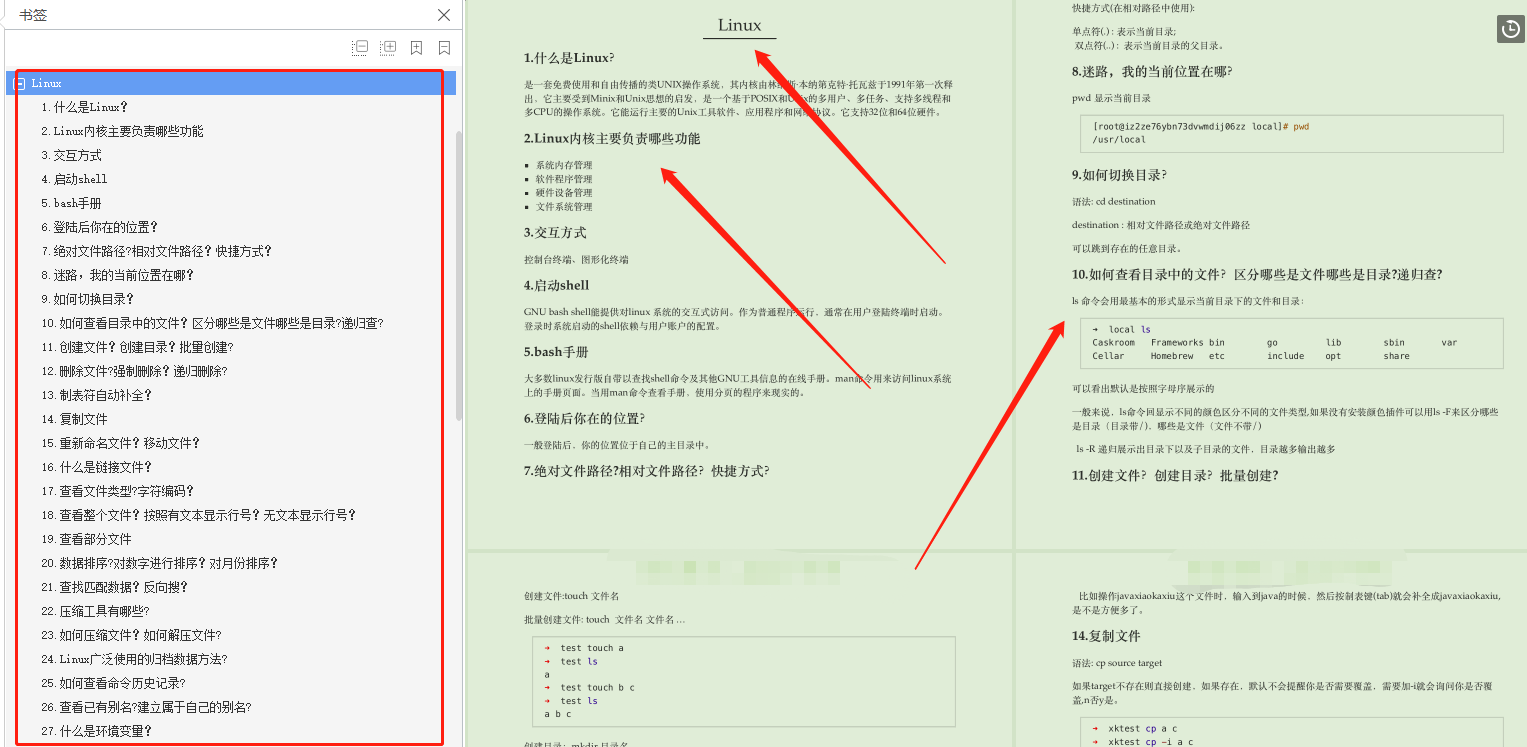Click list item 文件系统管理
The height and width of the screenshot is (747, 1527).
tap(564, 207)
